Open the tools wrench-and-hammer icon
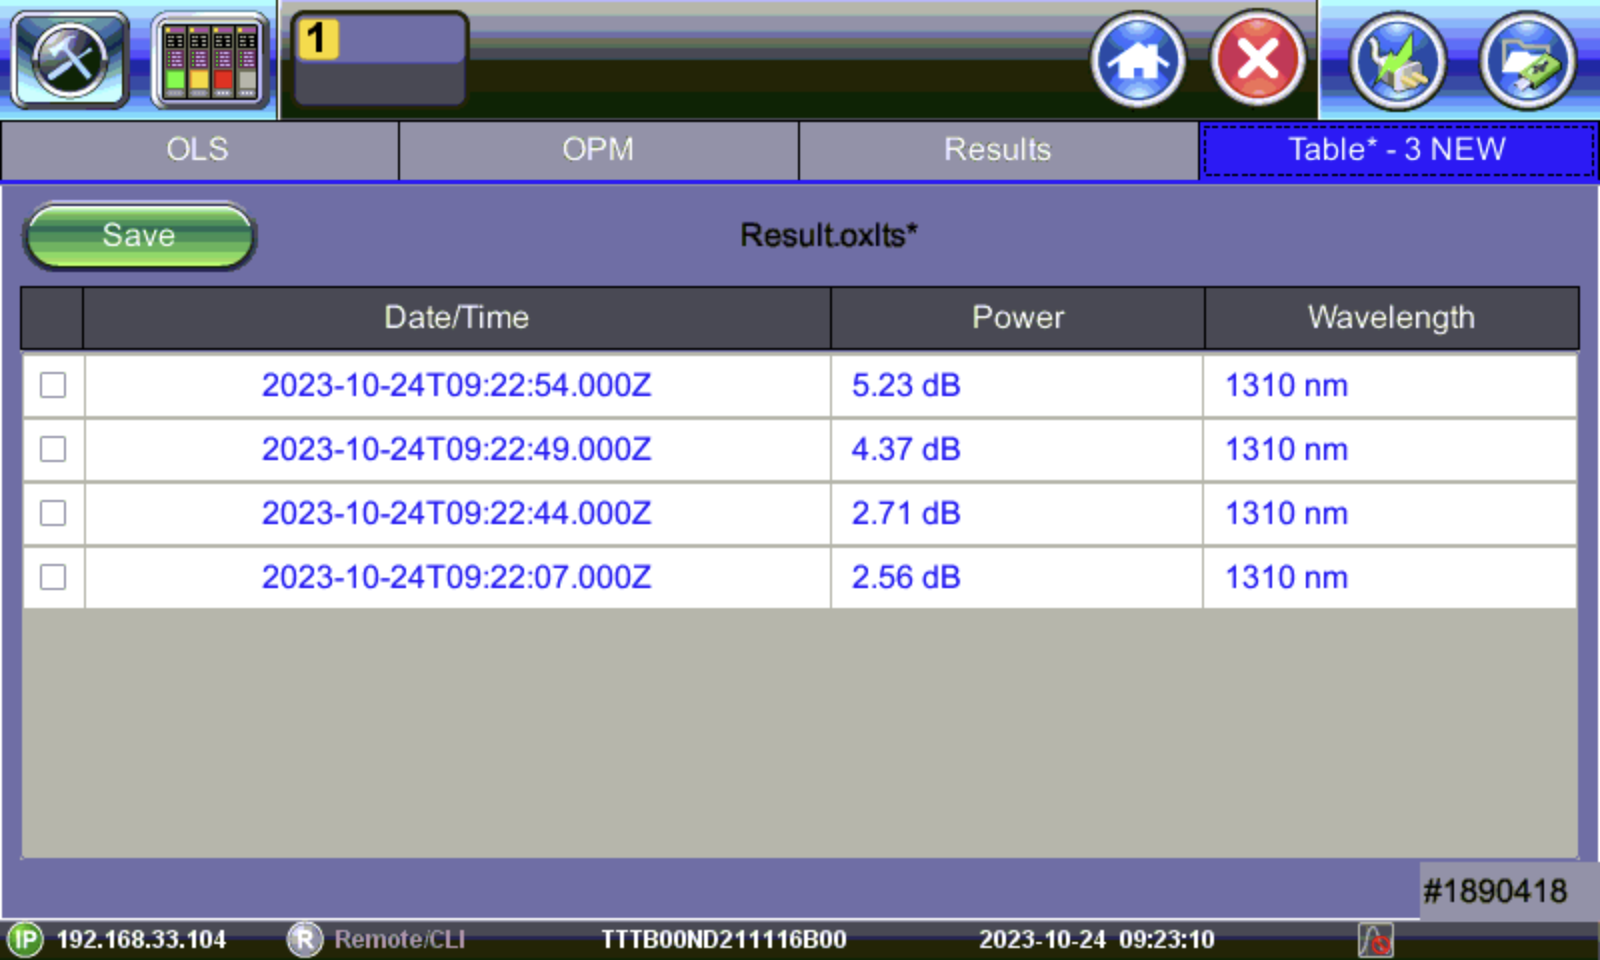The width and height of the screenshot is (1600, 960). click(69, 60)
